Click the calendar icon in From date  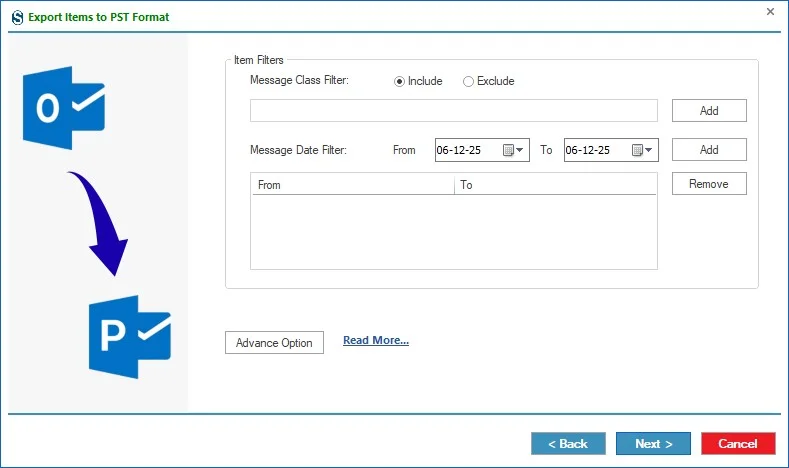pyautogui.click(x=508, y=150)
